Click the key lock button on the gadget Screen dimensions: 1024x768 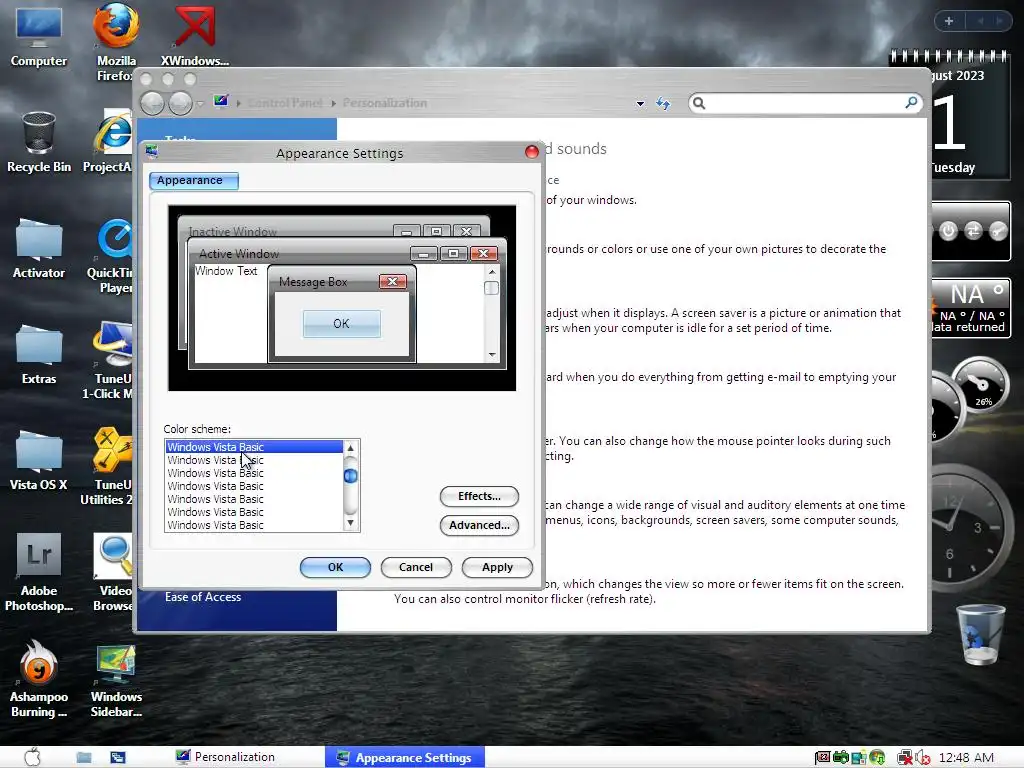[x=998, y=231]
